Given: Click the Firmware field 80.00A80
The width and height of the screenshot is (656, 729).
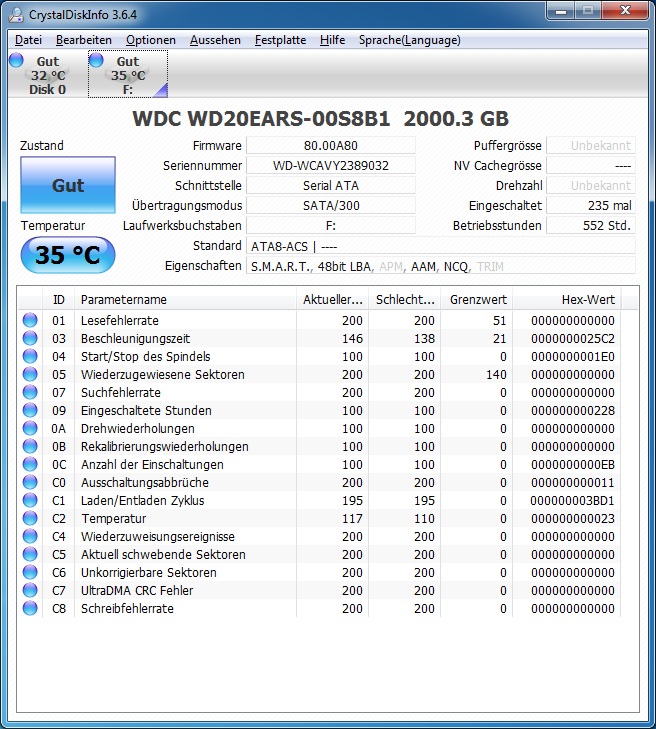Looking at the screenshot, I should coord(331,146).
